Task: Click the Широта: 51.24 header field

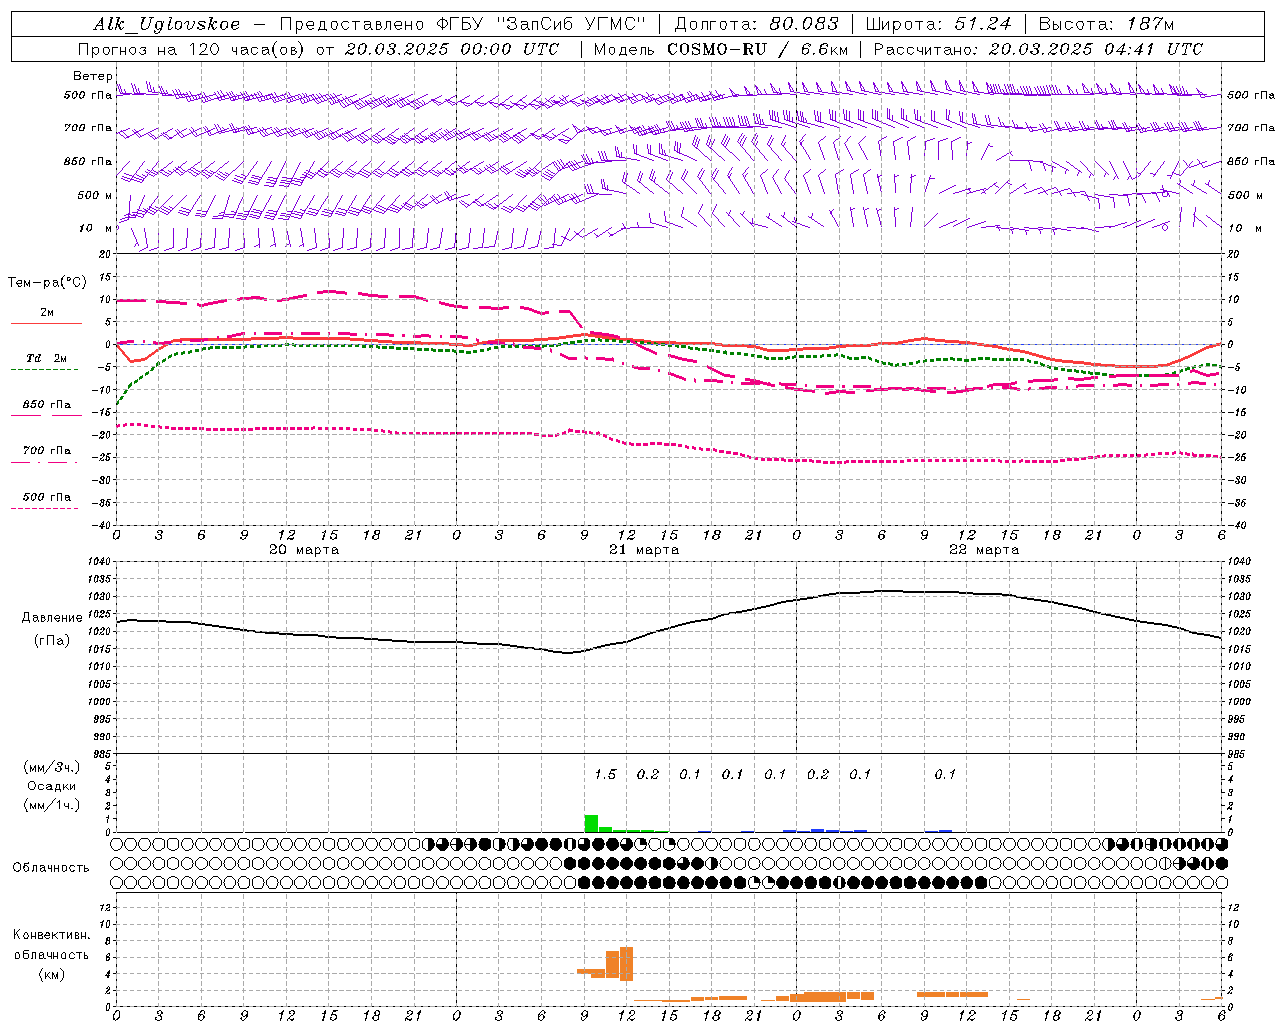Action: (938, 24)
